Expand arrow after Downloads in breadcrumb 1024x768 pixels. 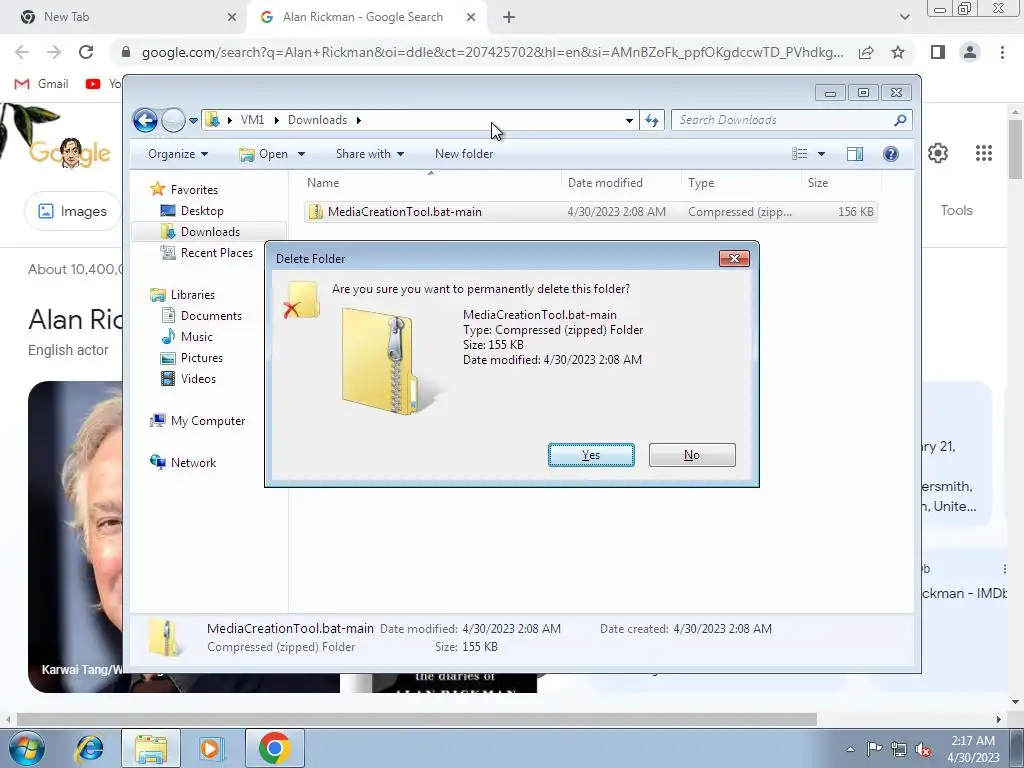click(359, 120)
